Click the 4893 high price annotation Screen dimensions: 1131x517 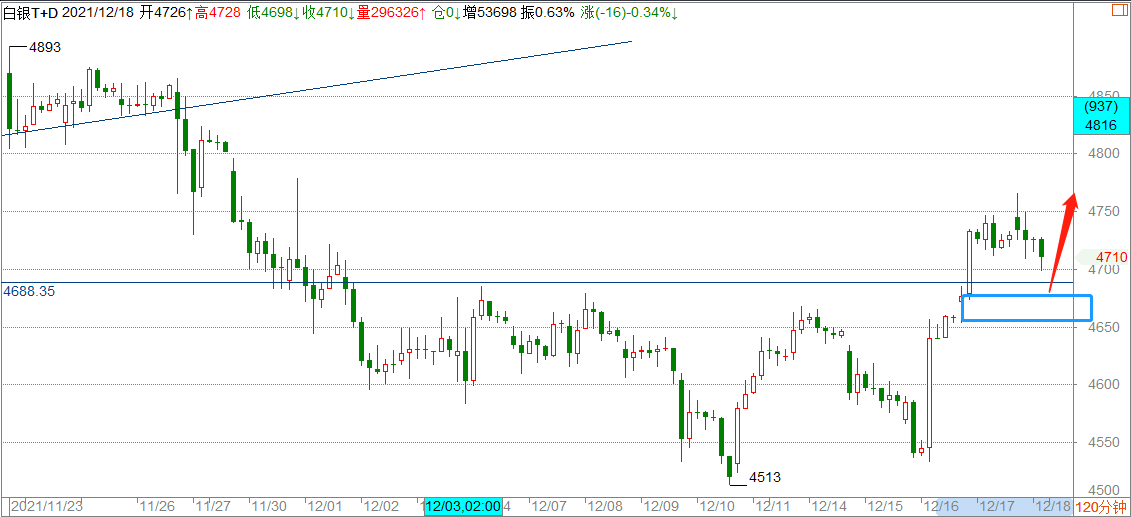45,48
